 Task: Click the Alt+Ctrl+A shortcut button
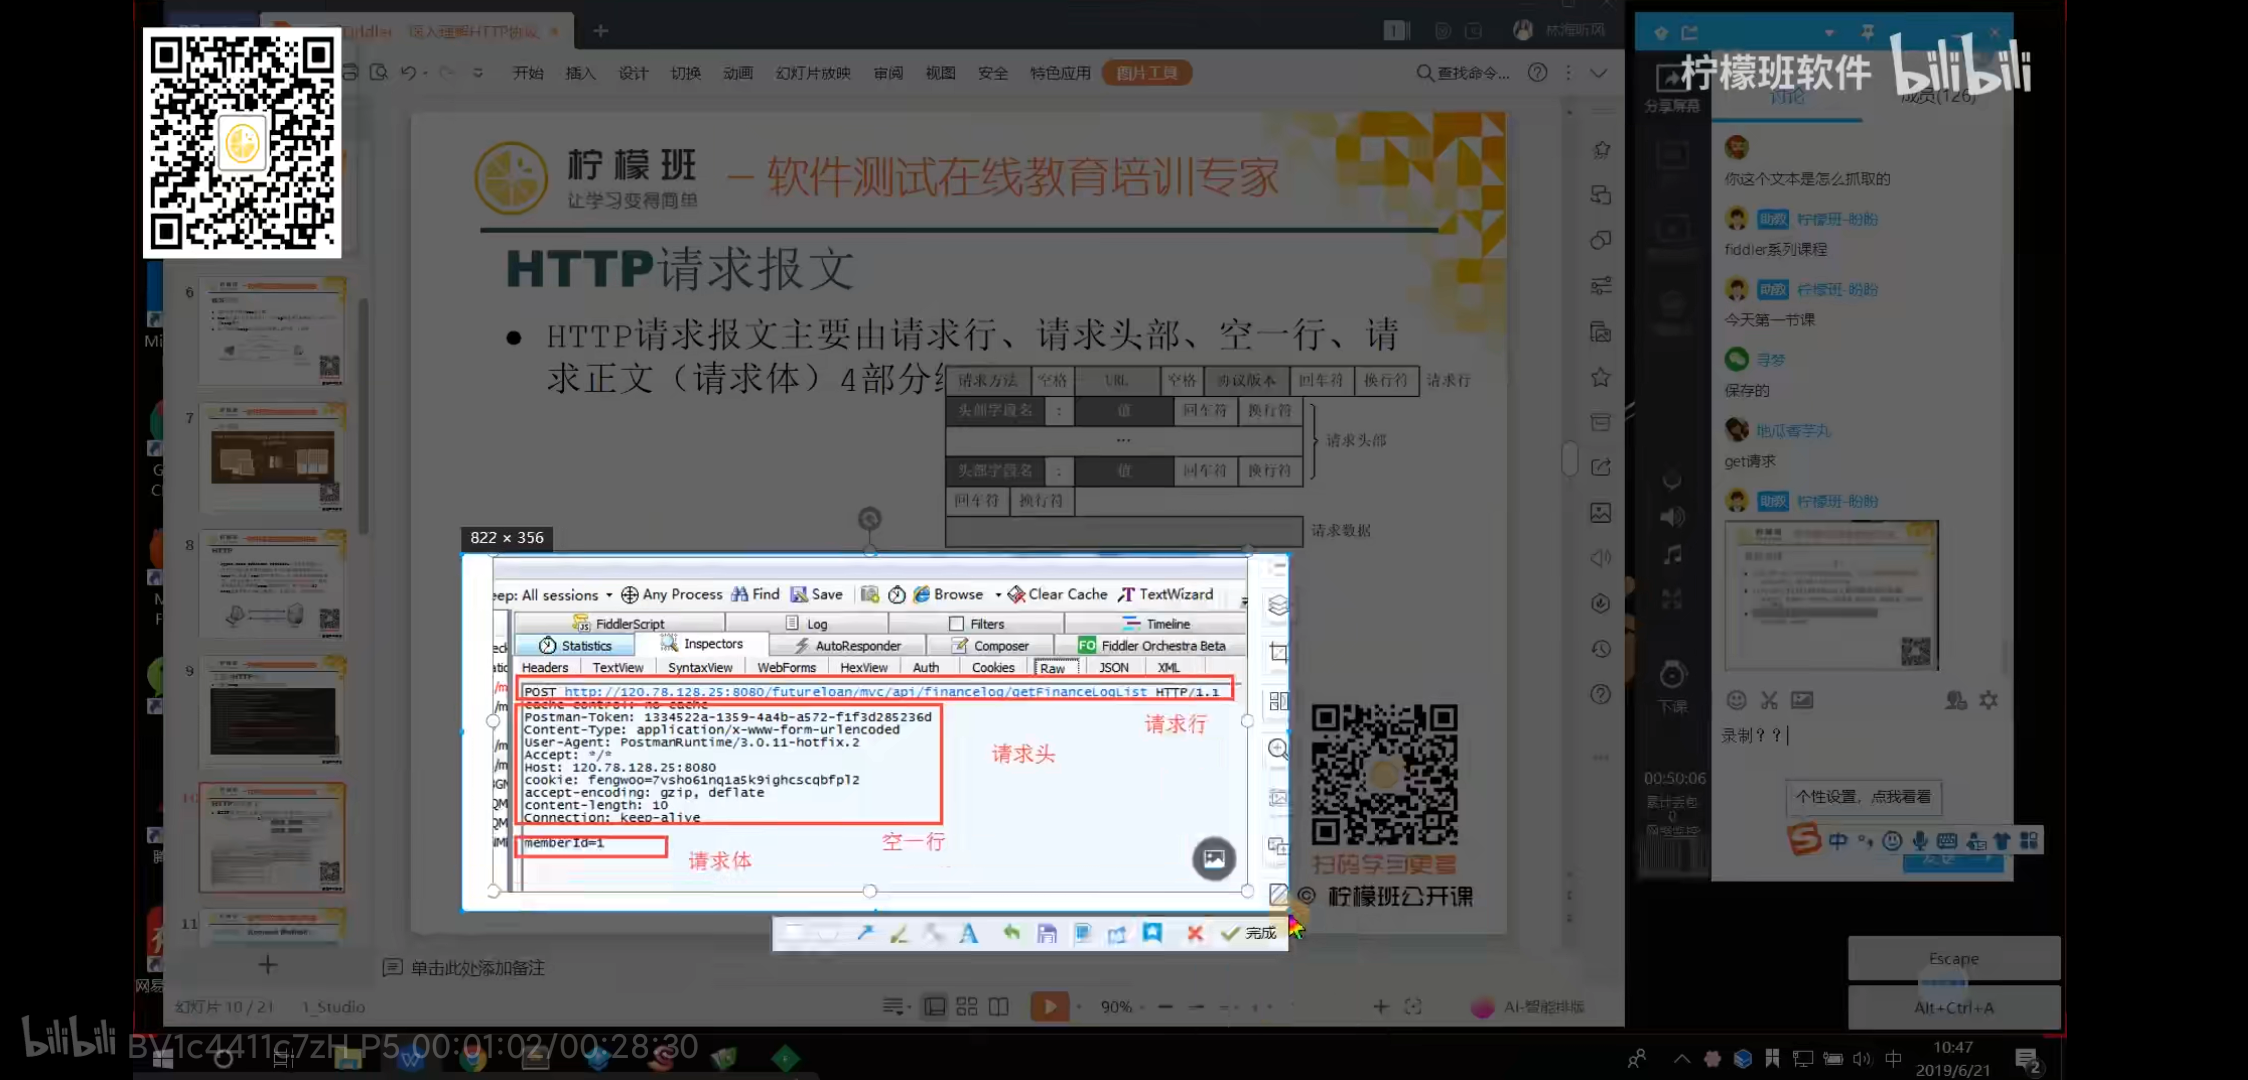(x=1954, y=1007)
